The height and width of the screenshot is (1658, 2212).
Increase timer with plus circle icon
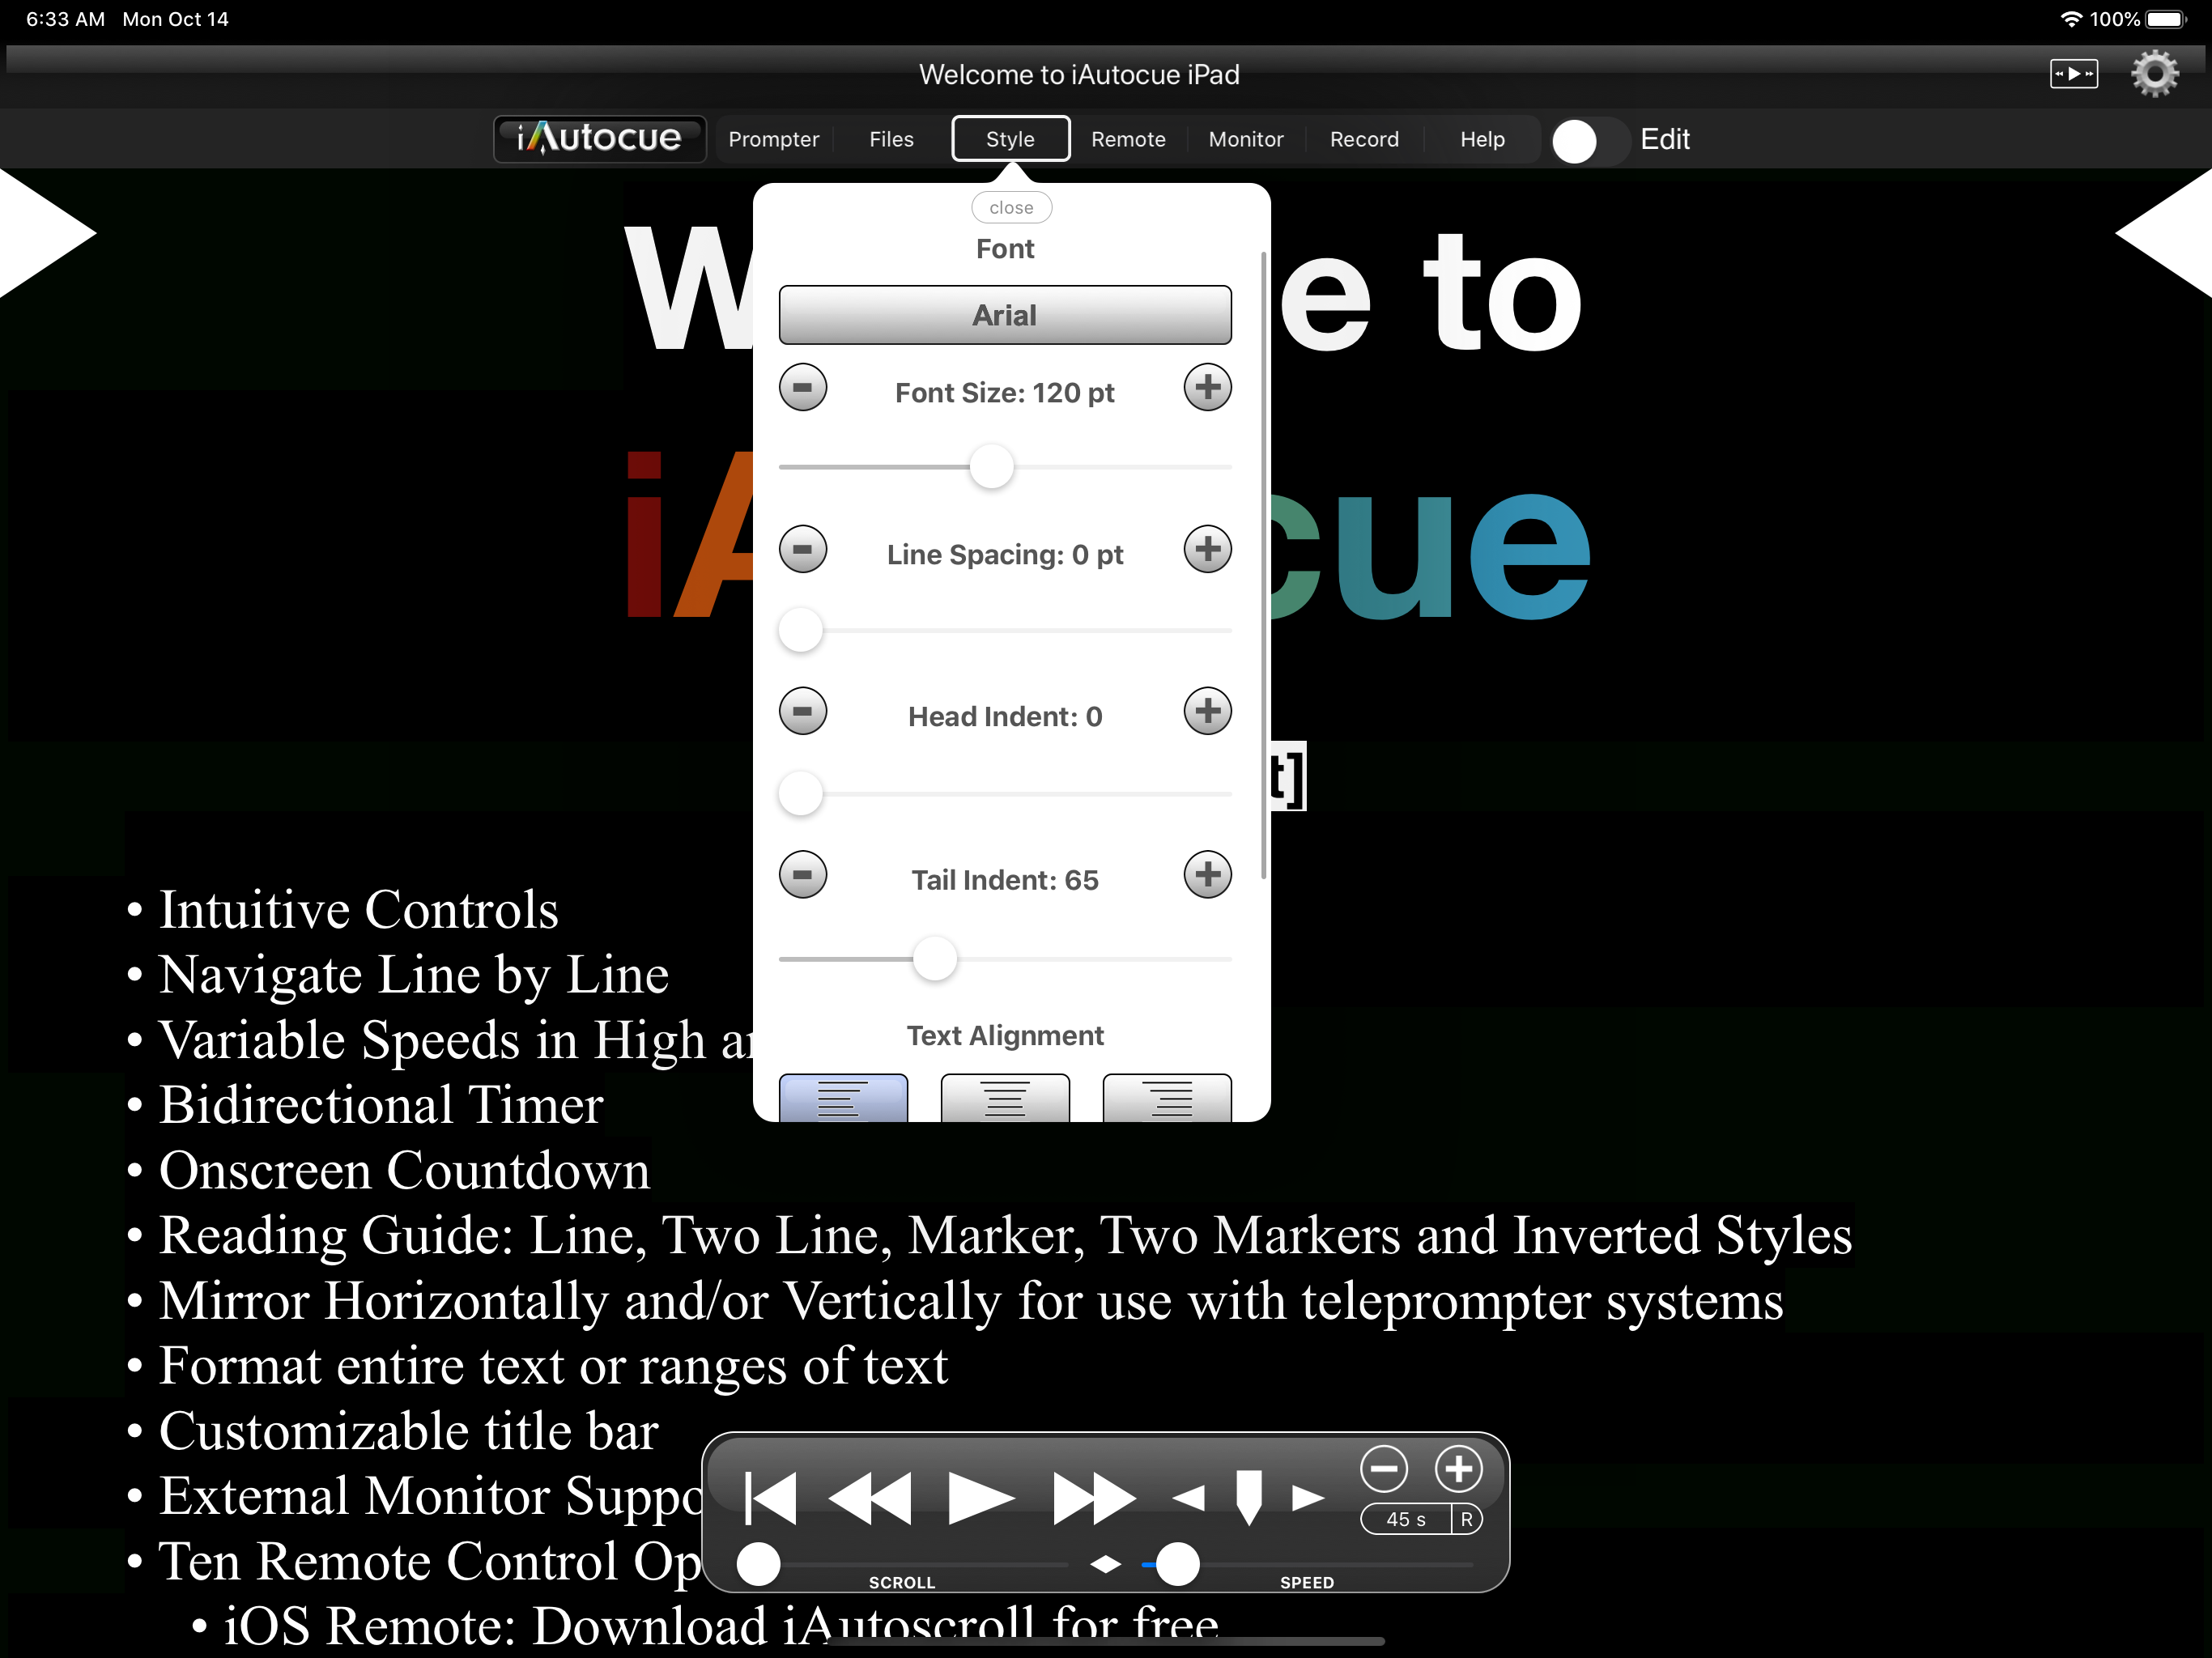point(1459,1469)
